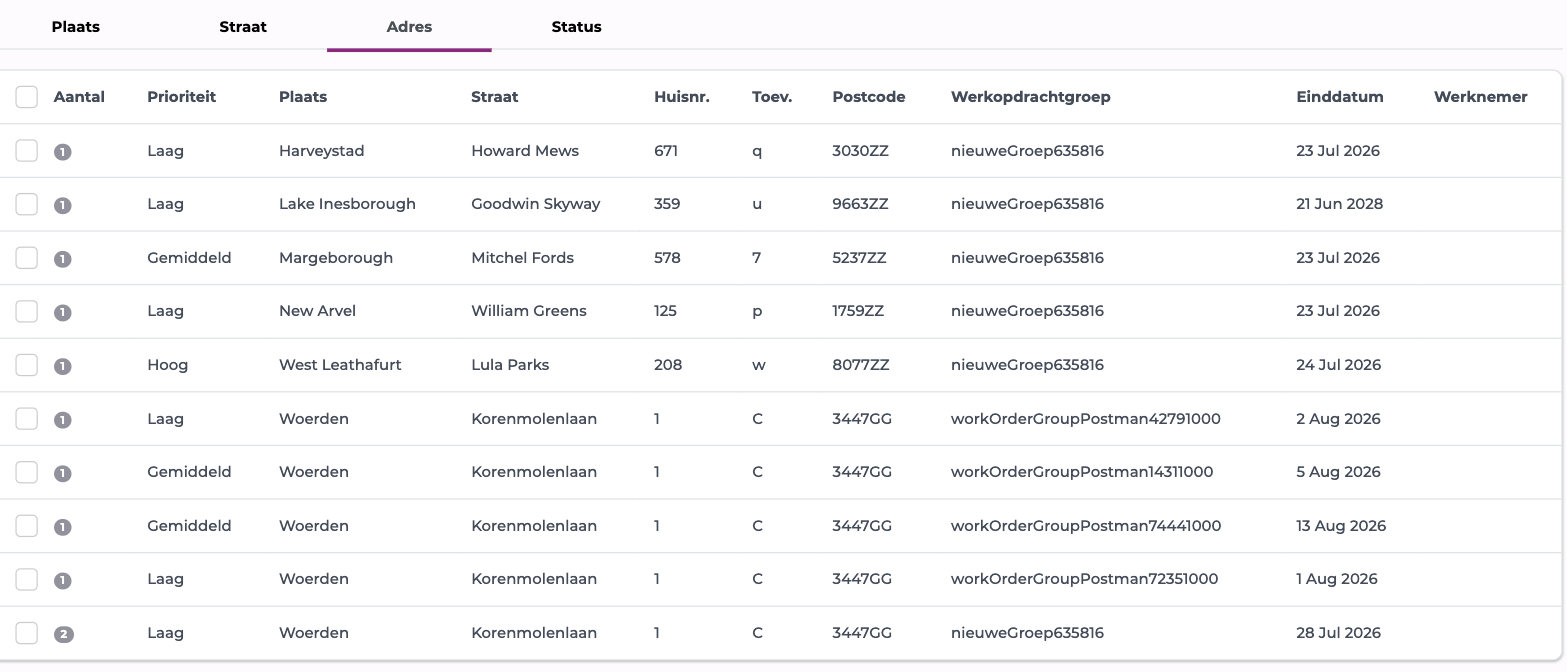Click count badge in Harveystad row

[63, 152]
